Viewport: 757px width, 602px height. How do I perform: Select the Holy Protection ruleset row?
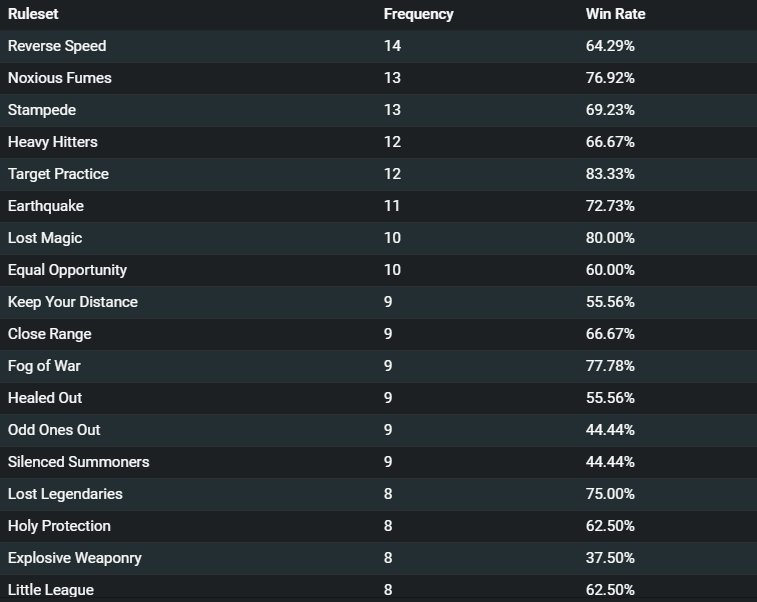pyautogui.click(x=378, y=526)
